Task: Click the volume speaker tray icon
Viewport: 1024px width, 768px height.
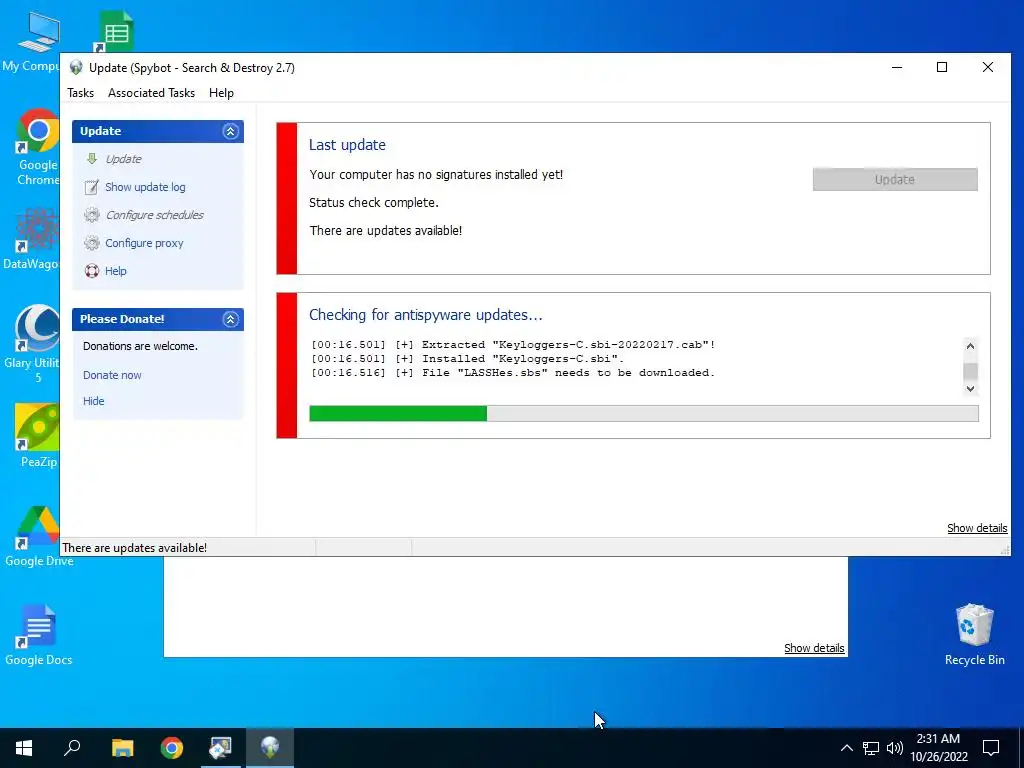Action: pos(895,748)
